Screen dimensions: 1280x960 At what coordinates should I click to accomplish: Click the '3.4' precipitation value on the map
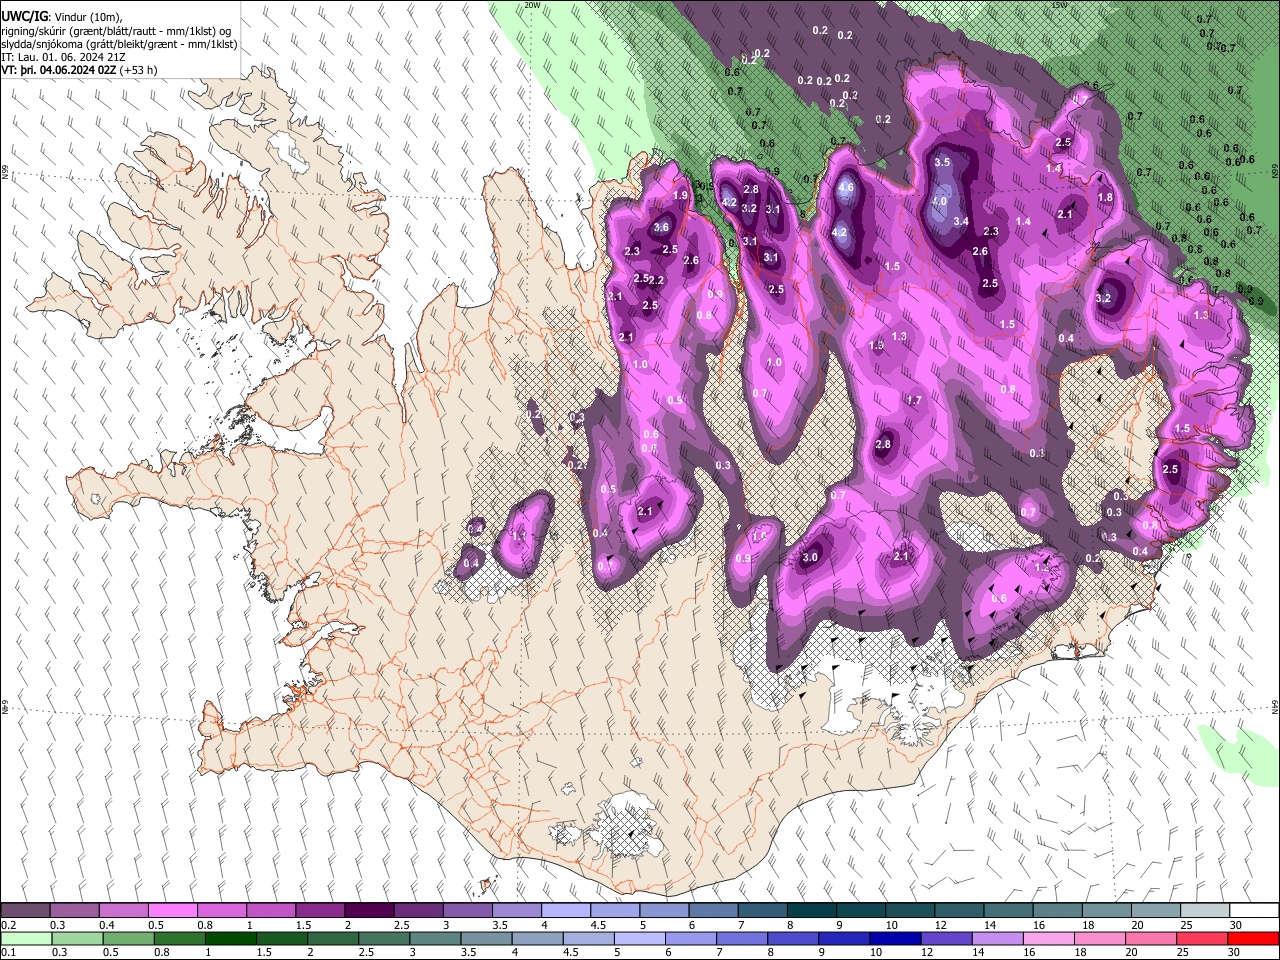coord(961,221)
